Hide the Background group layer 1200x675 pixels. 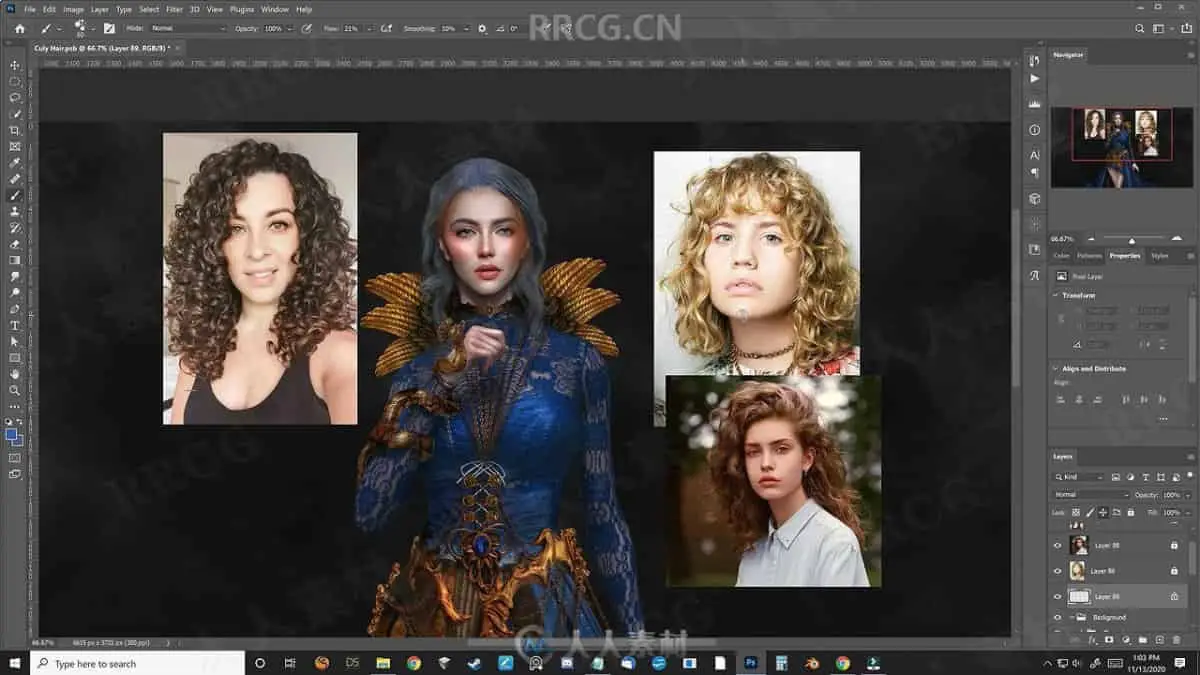pos(1057,617)
